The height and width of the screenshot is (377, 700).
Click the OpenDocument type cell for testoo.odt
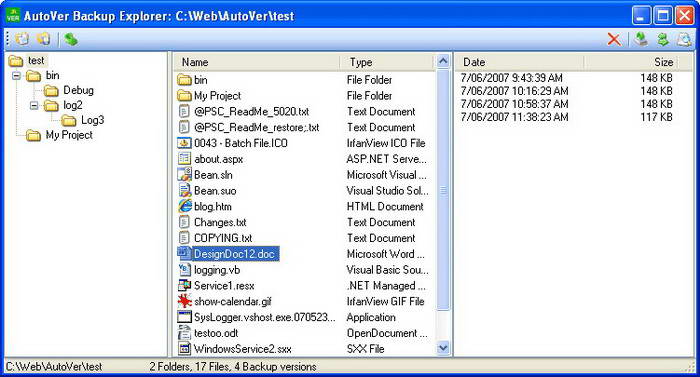[387, 333]
